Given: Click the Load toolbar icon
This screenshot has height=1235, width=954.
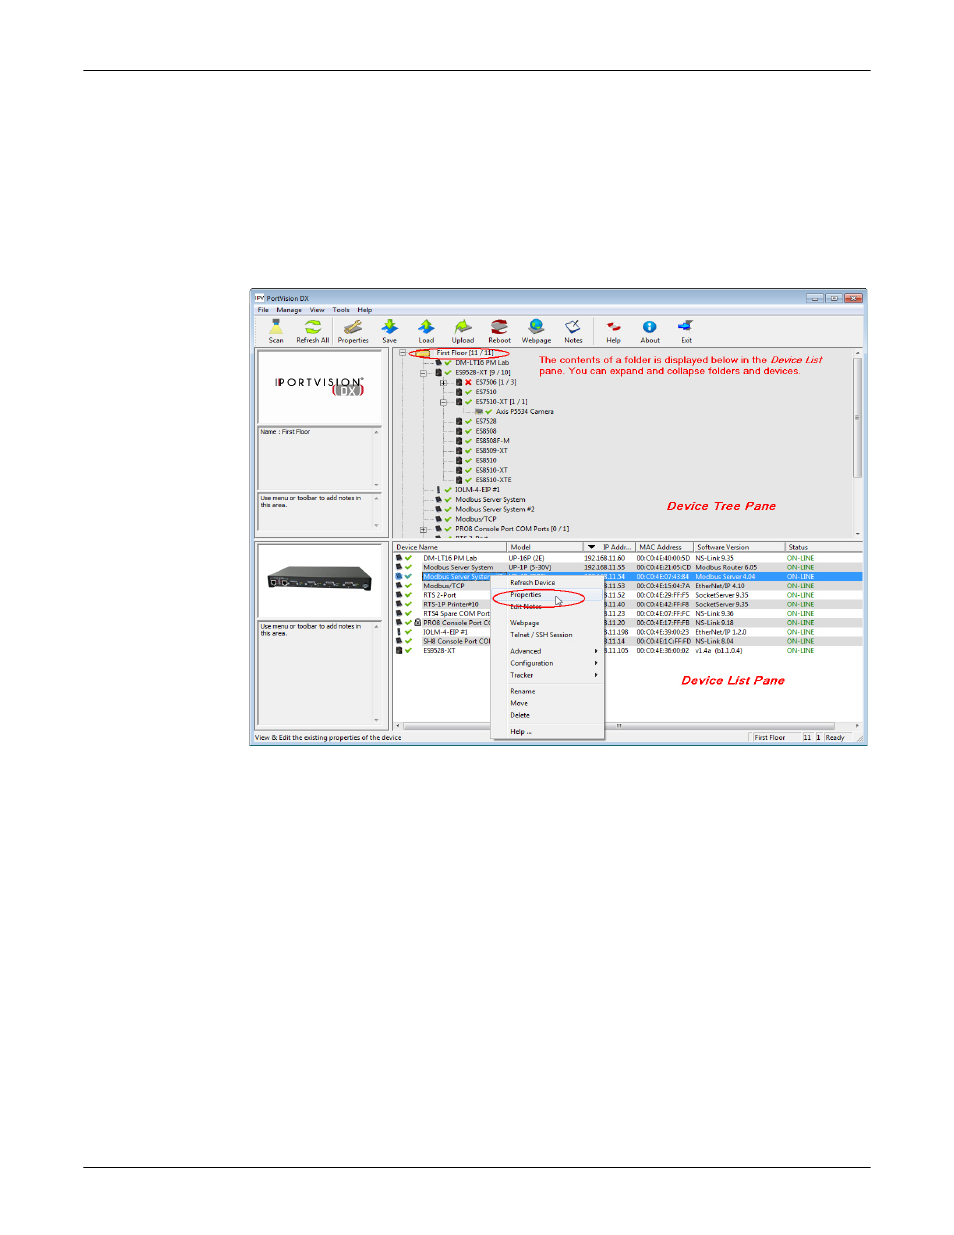Looking at the screenshot, I should [426, 331].
